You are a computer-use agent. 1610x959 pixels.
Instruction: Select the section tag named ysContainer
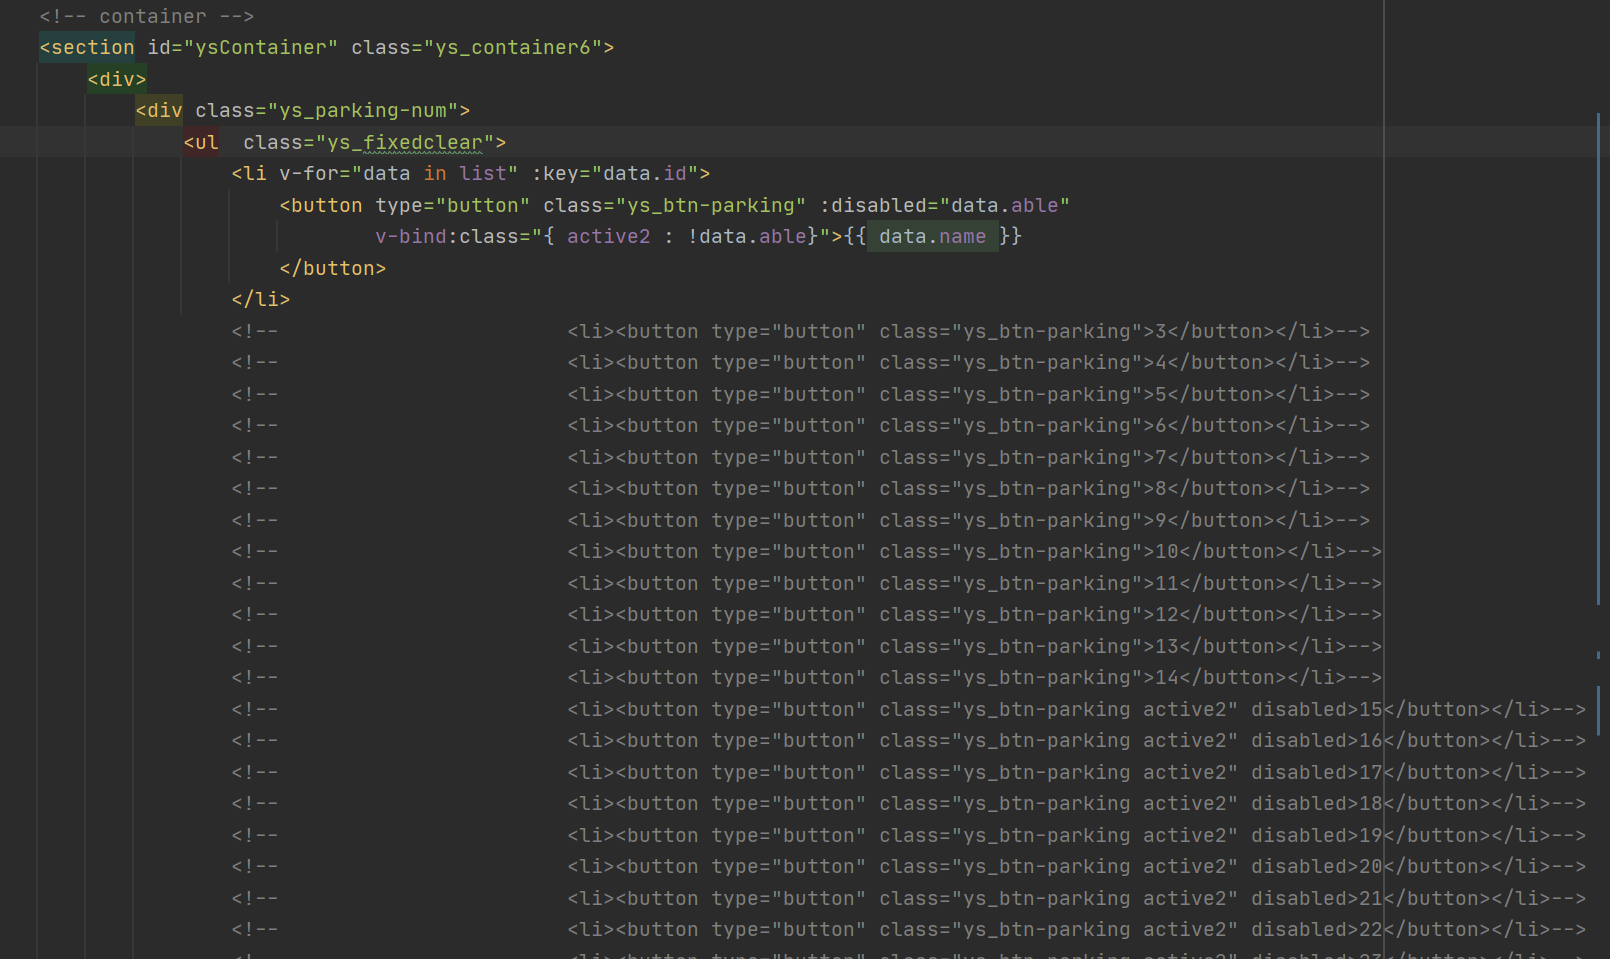point(87,47)
